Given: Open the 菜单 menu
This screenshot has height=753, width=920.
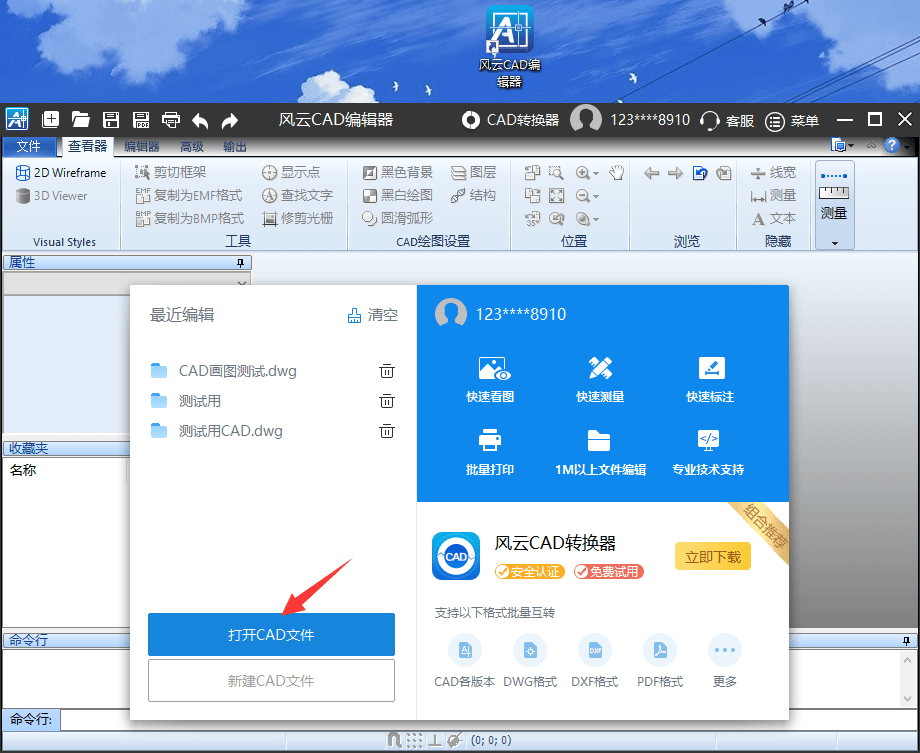Looking at the screenshot, I should coord(792,121).
